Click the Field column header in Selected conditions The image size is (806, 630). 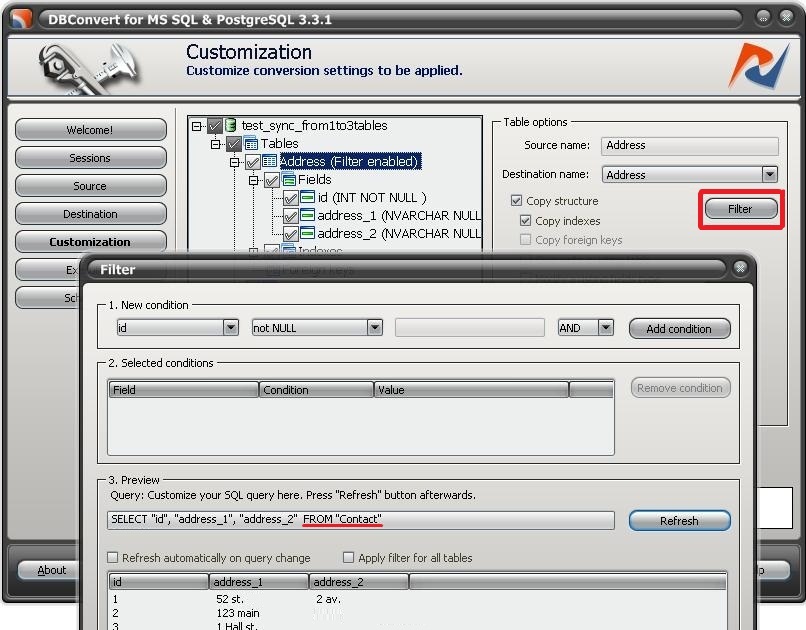click(x=184, y=390)
